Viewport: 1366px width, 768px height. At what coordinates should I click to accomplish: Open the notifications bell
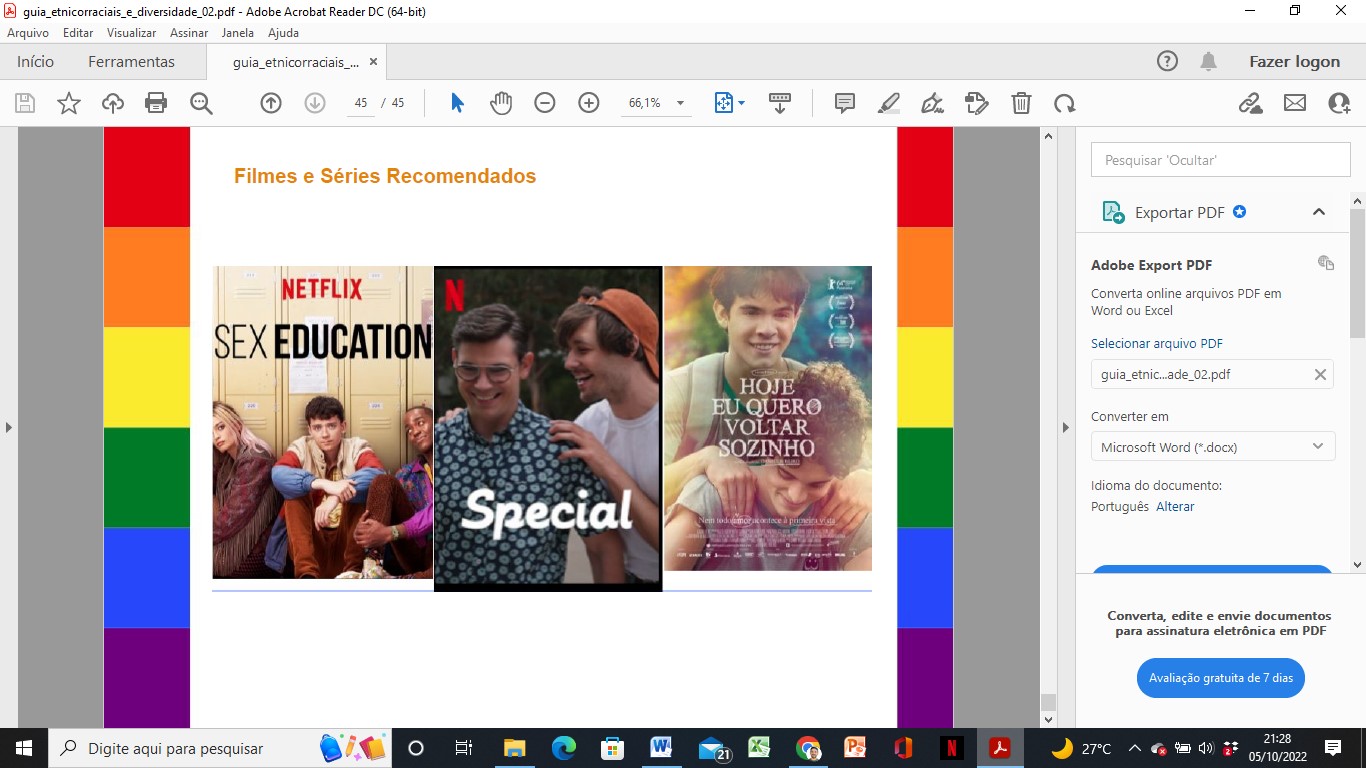click(1208, 62)
